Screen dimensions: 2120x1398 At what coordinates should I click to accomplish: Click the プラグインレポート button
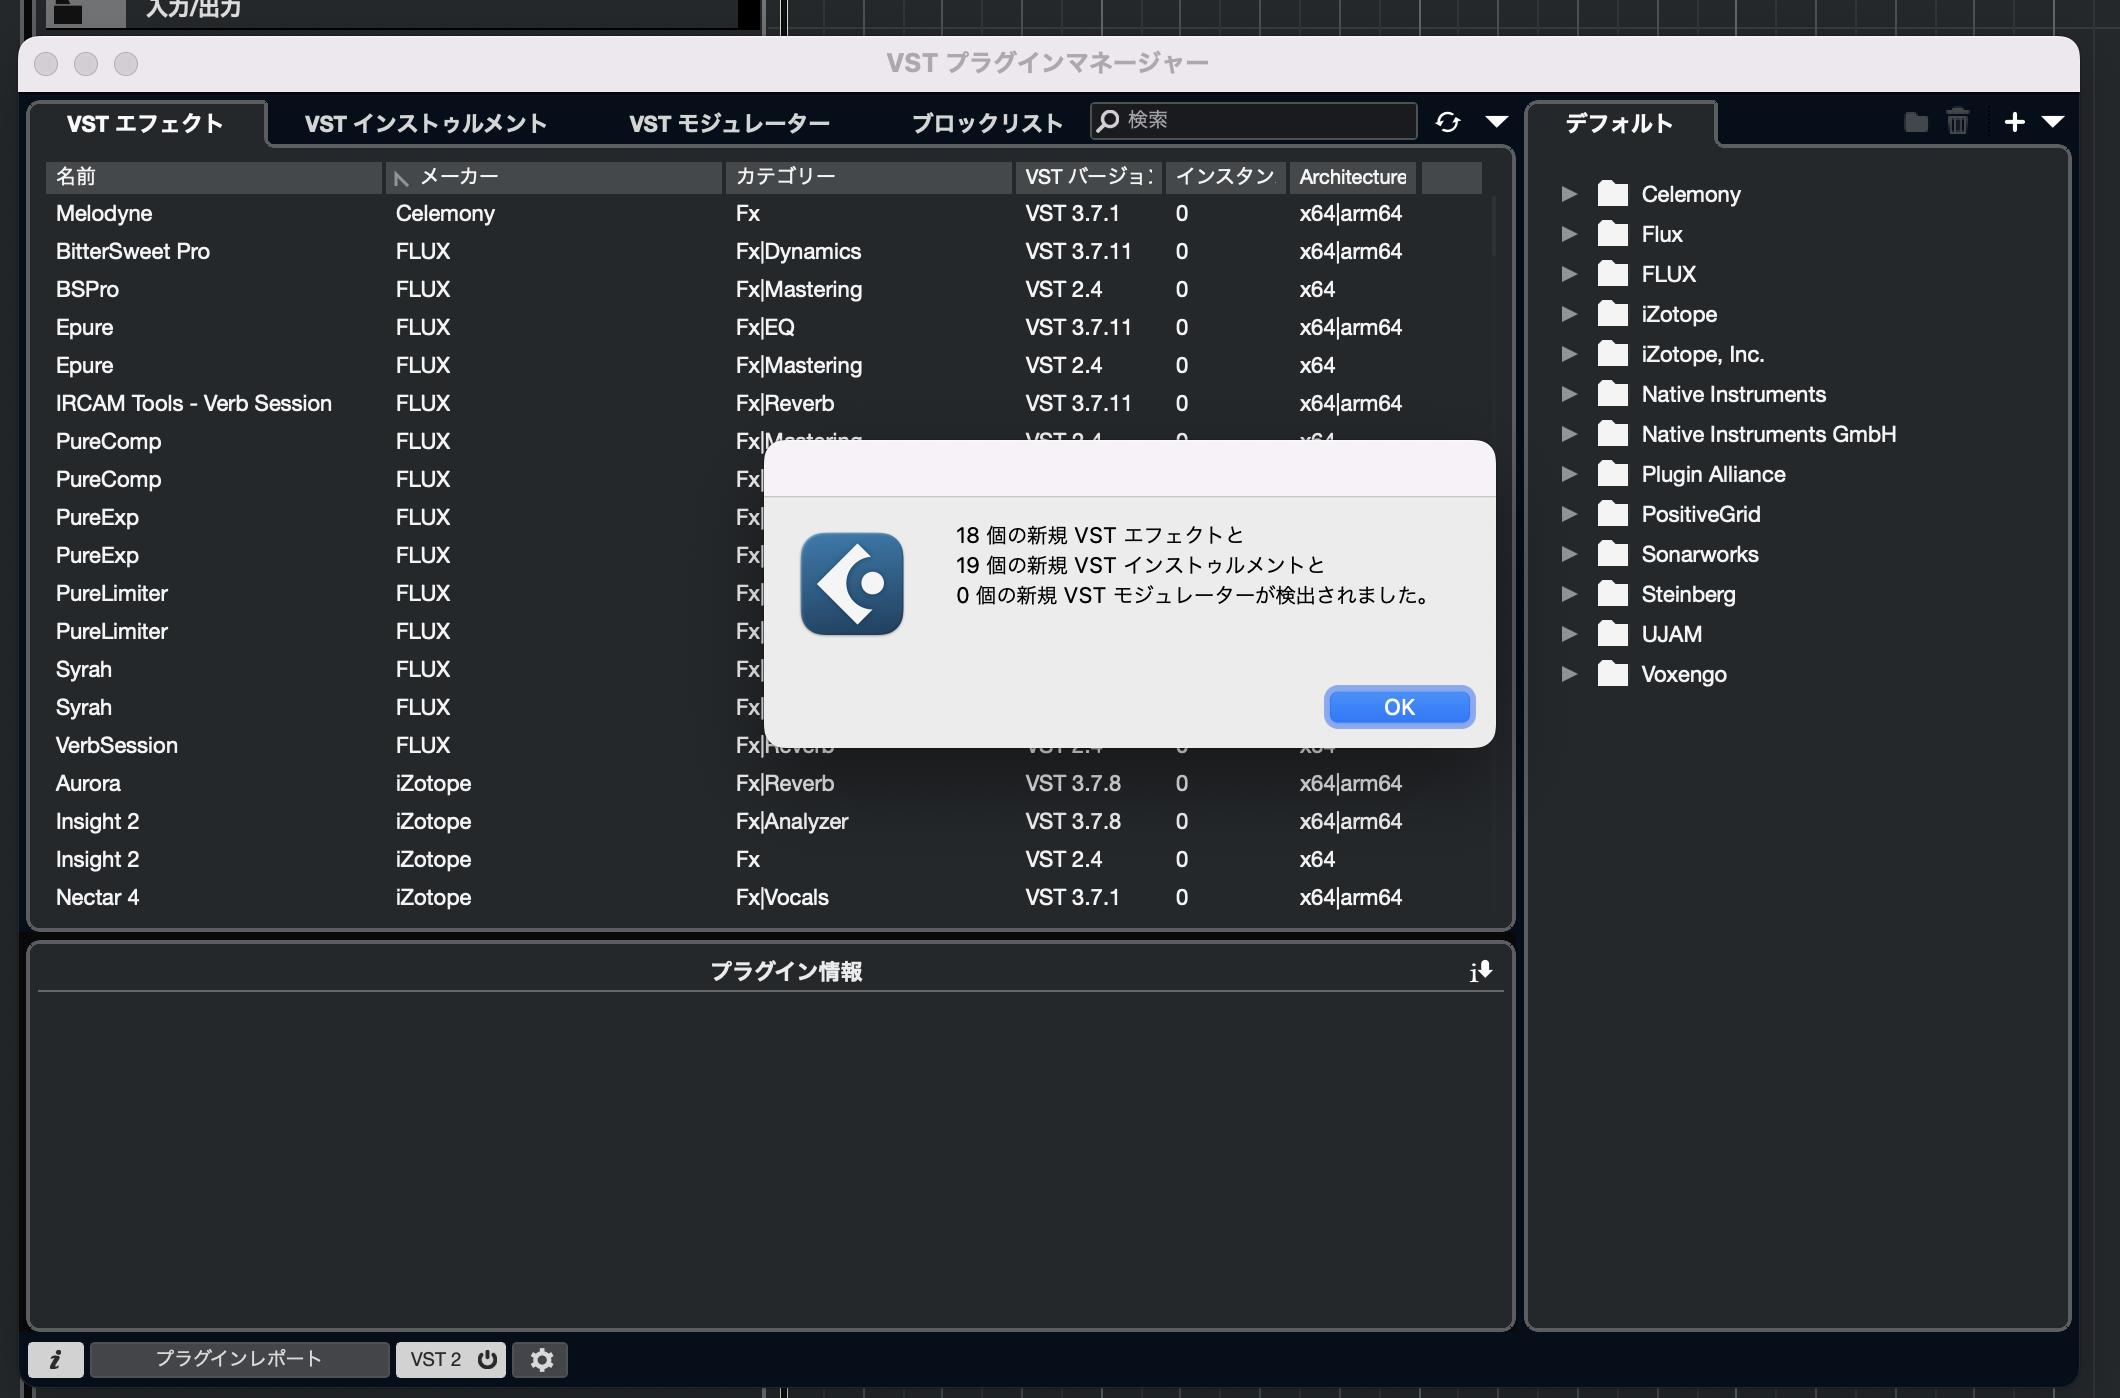point(239,1359)
